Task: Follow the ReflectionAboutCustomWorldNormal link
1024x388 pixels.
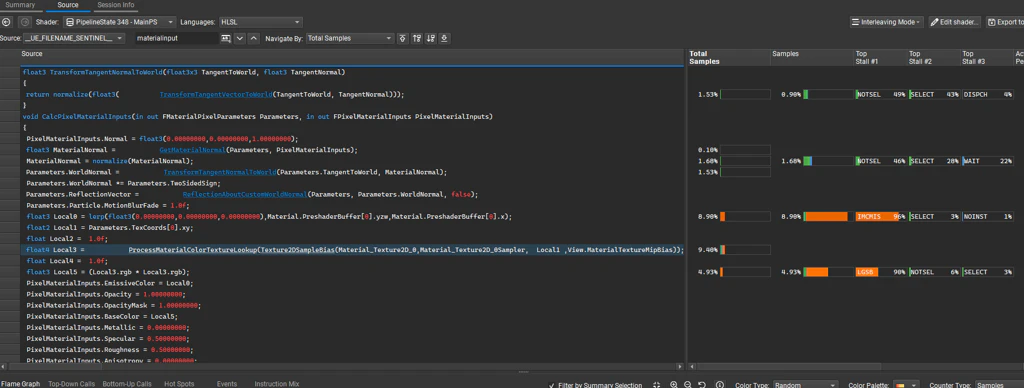Action: point(246,195)
